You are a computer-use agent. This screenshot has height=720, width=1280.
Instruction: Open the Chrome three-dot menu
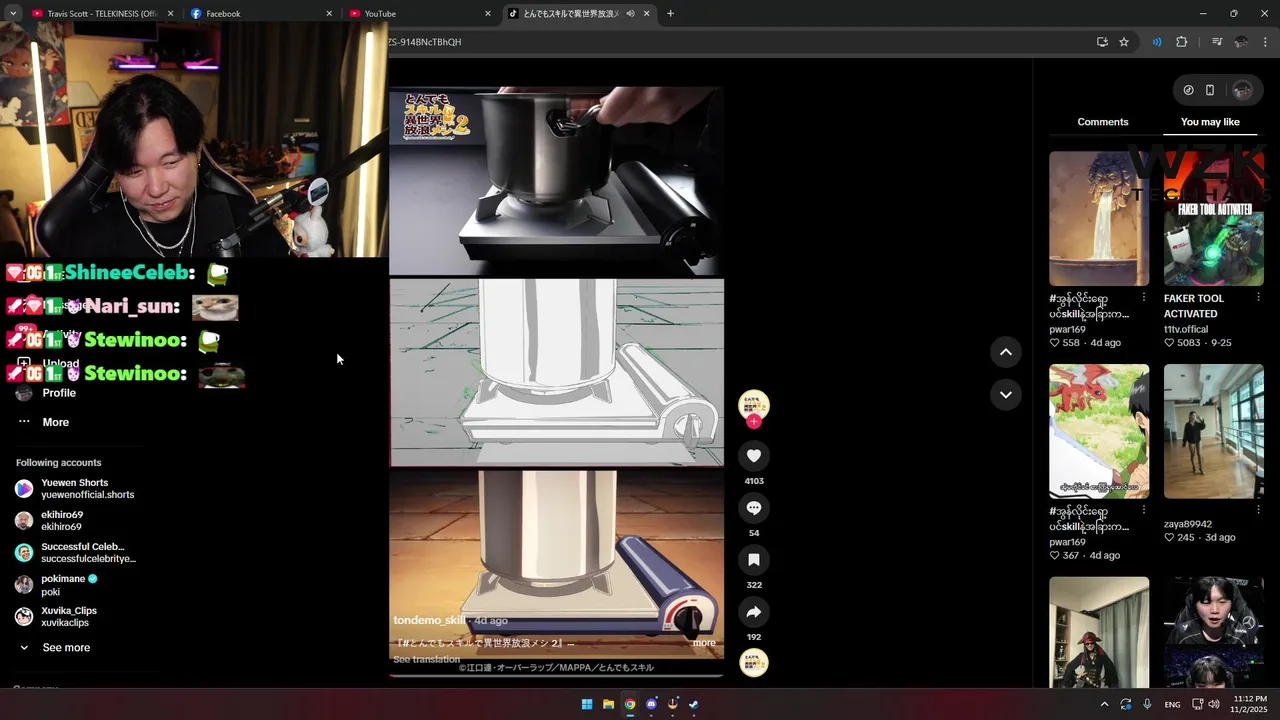point(1265,42)
